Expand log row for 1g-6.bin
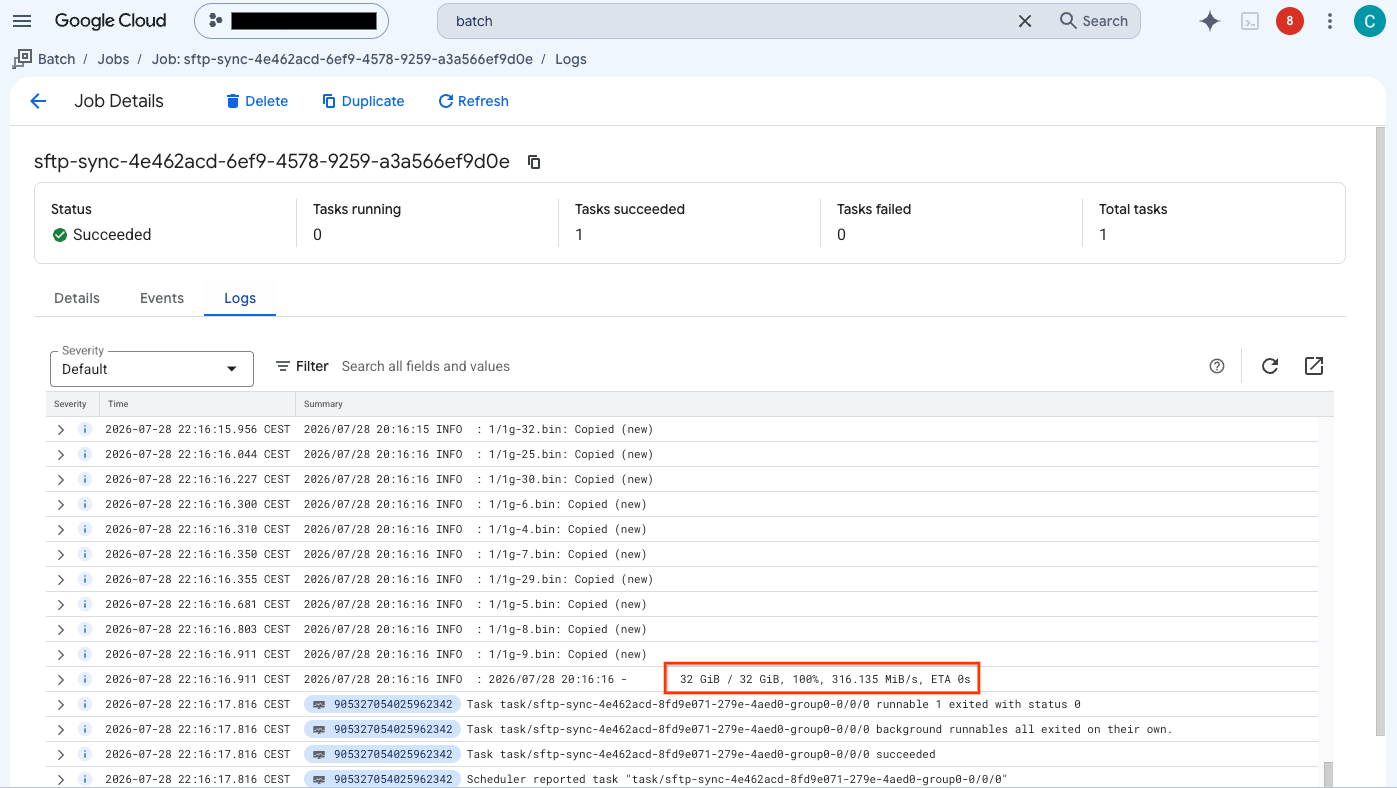 coord(60,504)
